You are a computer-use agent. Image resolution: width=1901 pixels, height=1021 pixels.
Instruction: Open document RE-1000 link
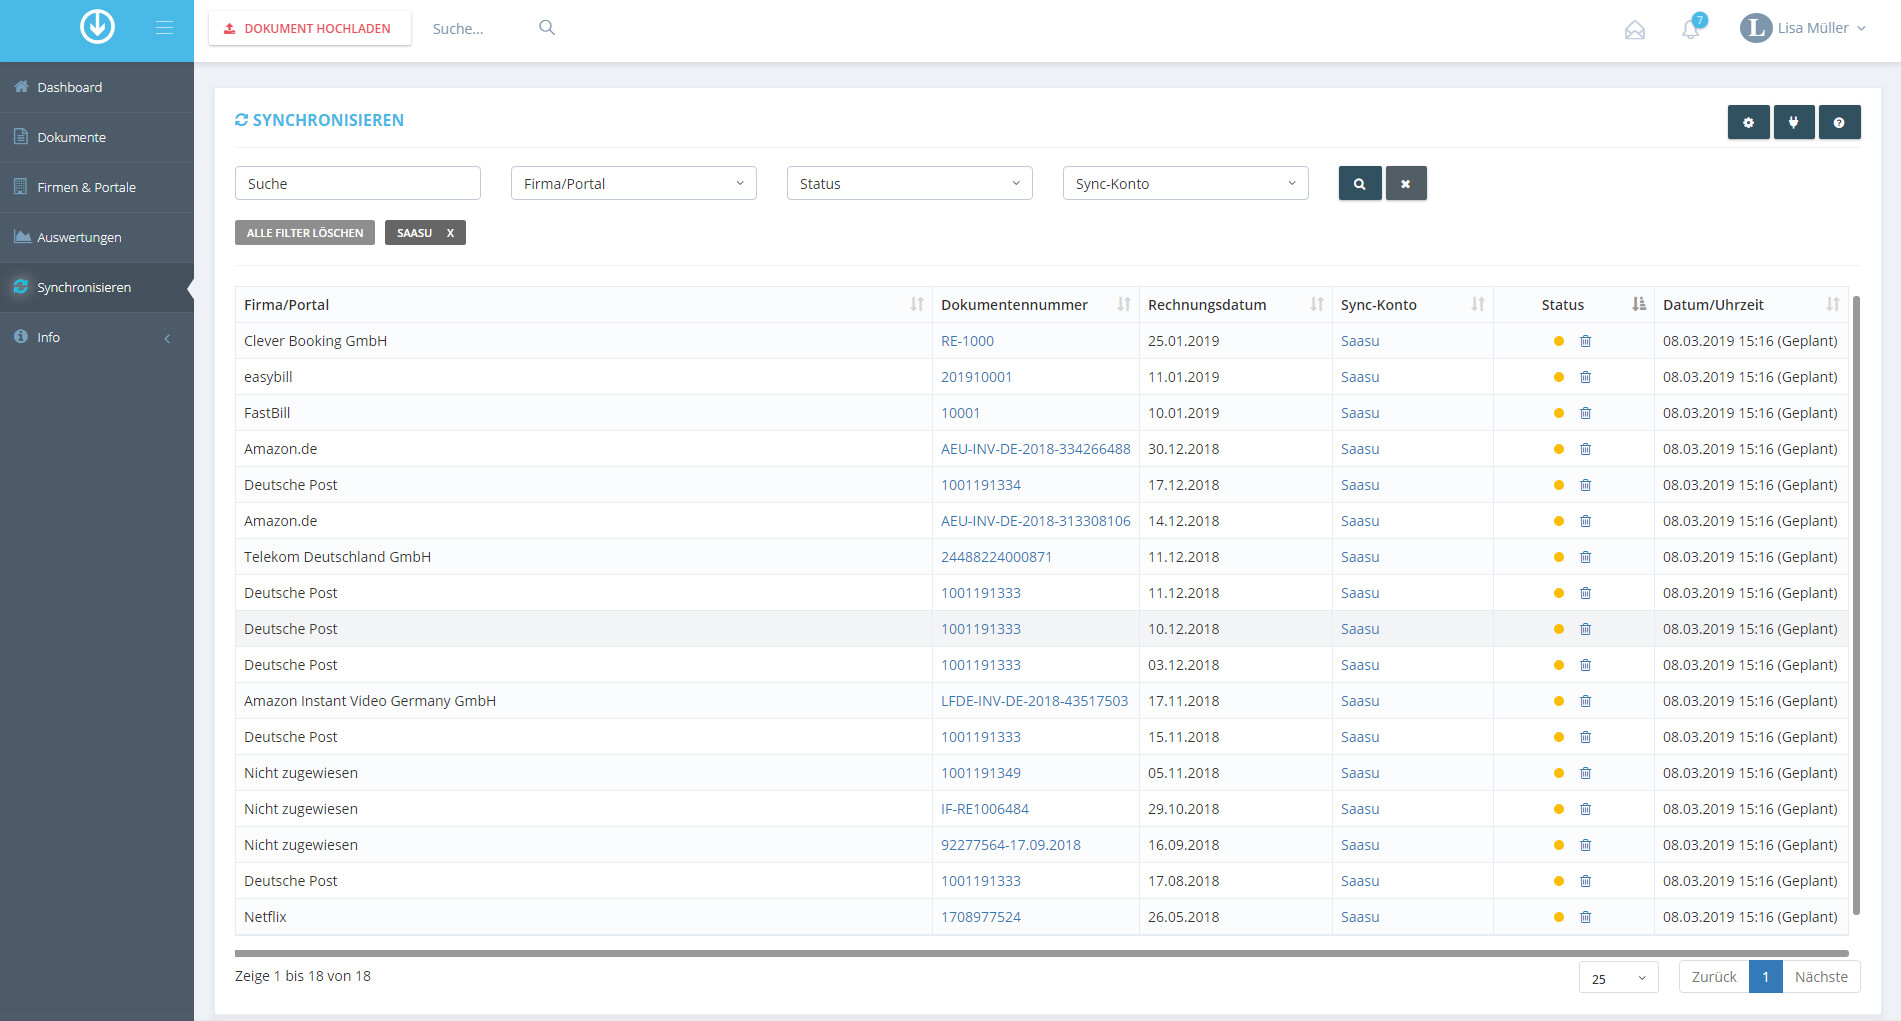click(967, 341)
